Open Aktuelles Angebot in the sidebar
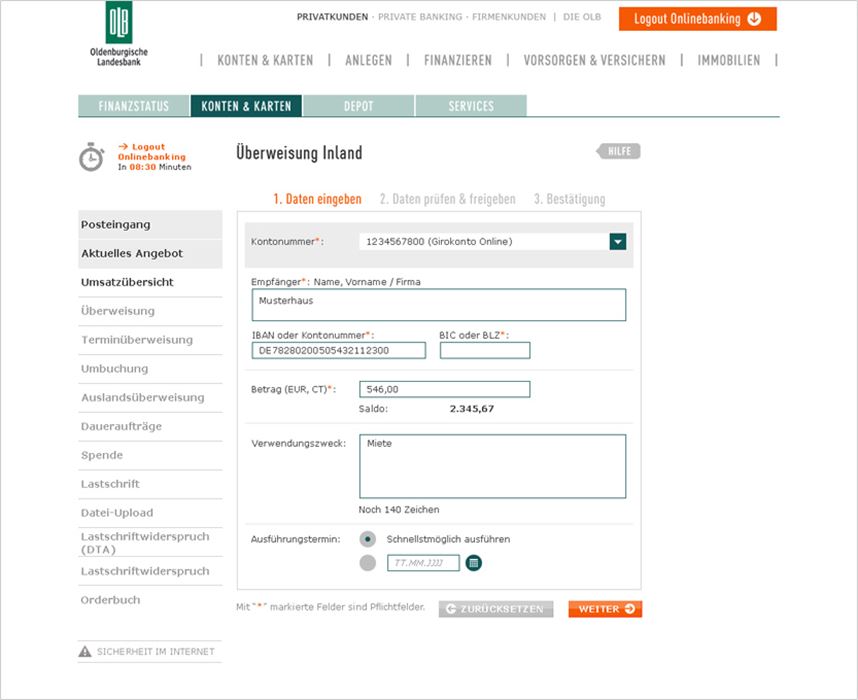The width and height of the screenshot is (858, 700). (x=150, y=253)
